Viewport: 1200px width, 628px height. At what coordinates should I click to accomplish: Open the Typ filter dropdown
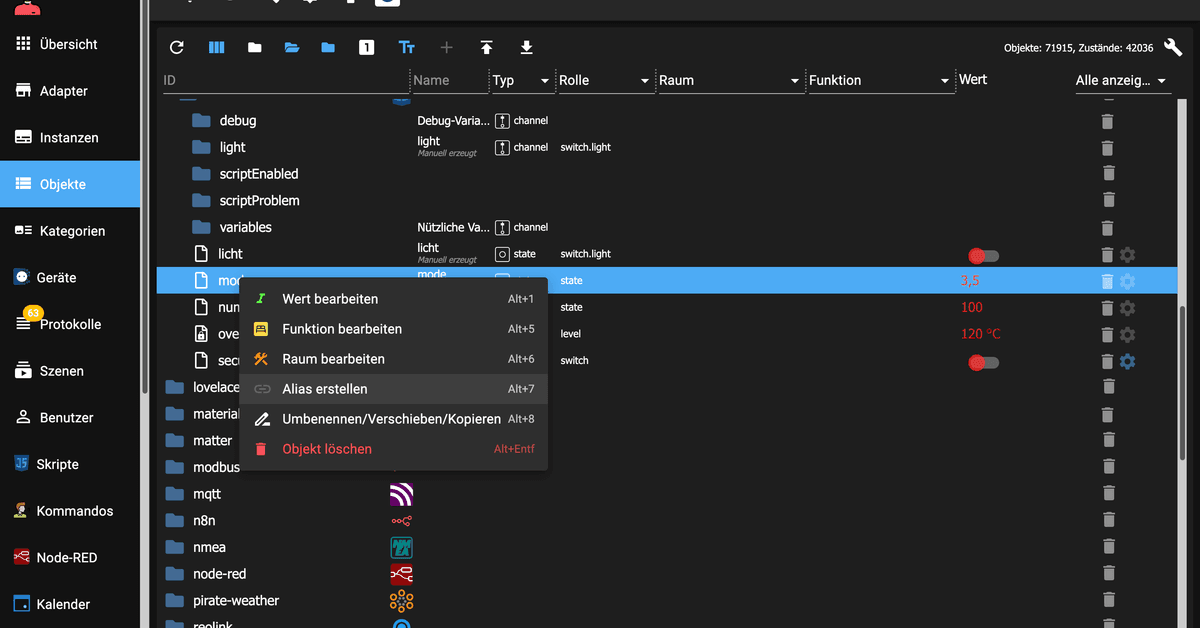(x=545, y=81)
